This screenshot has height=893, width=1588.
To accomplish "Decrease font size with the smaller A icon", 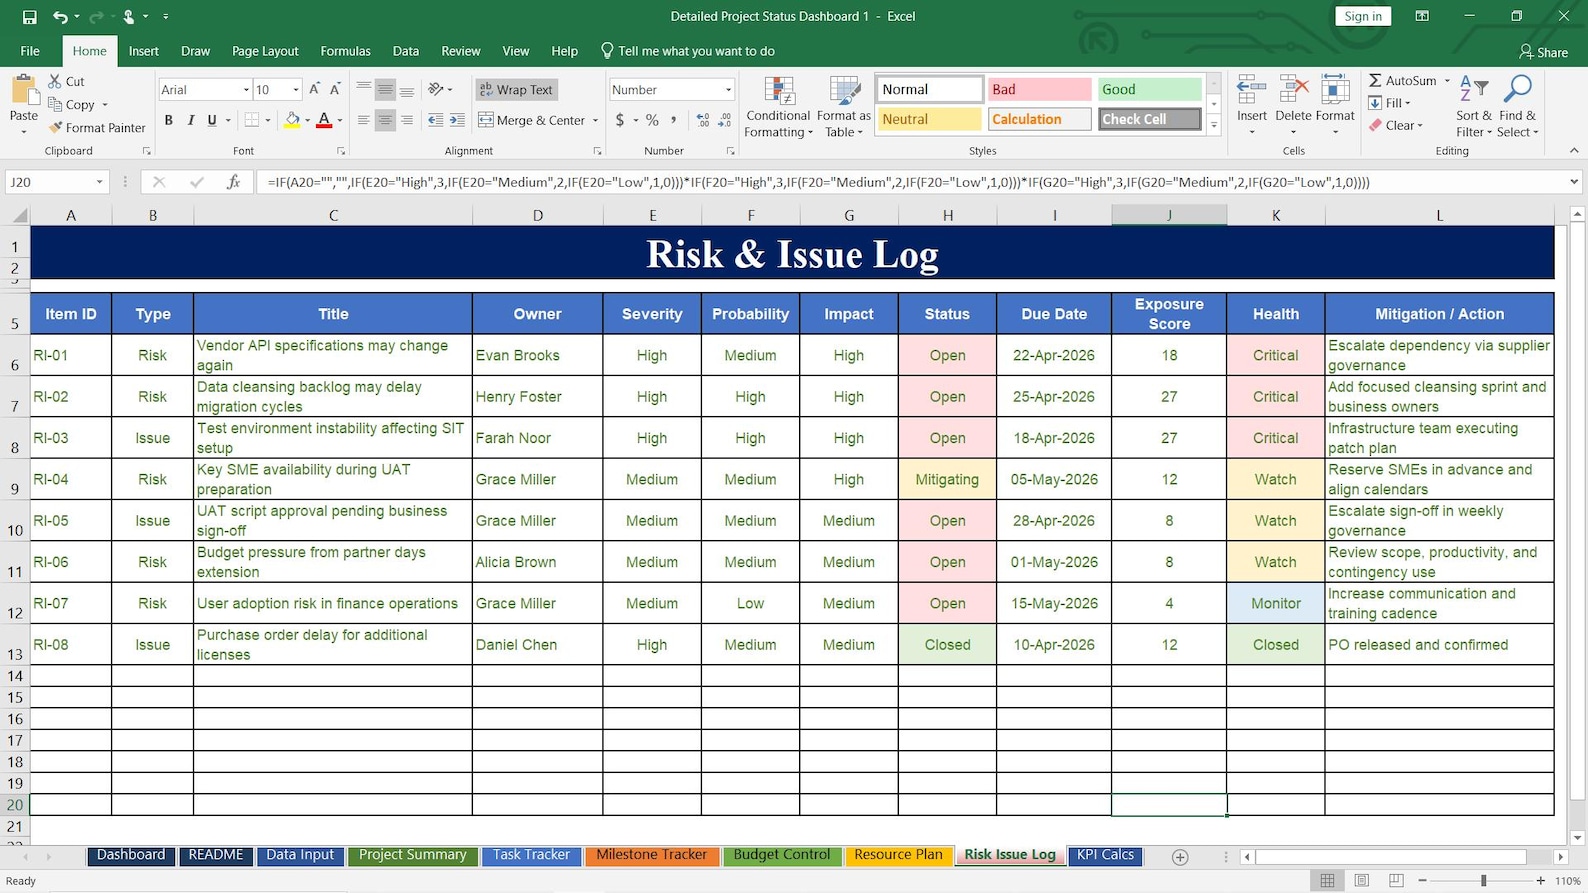I will 335,90.
